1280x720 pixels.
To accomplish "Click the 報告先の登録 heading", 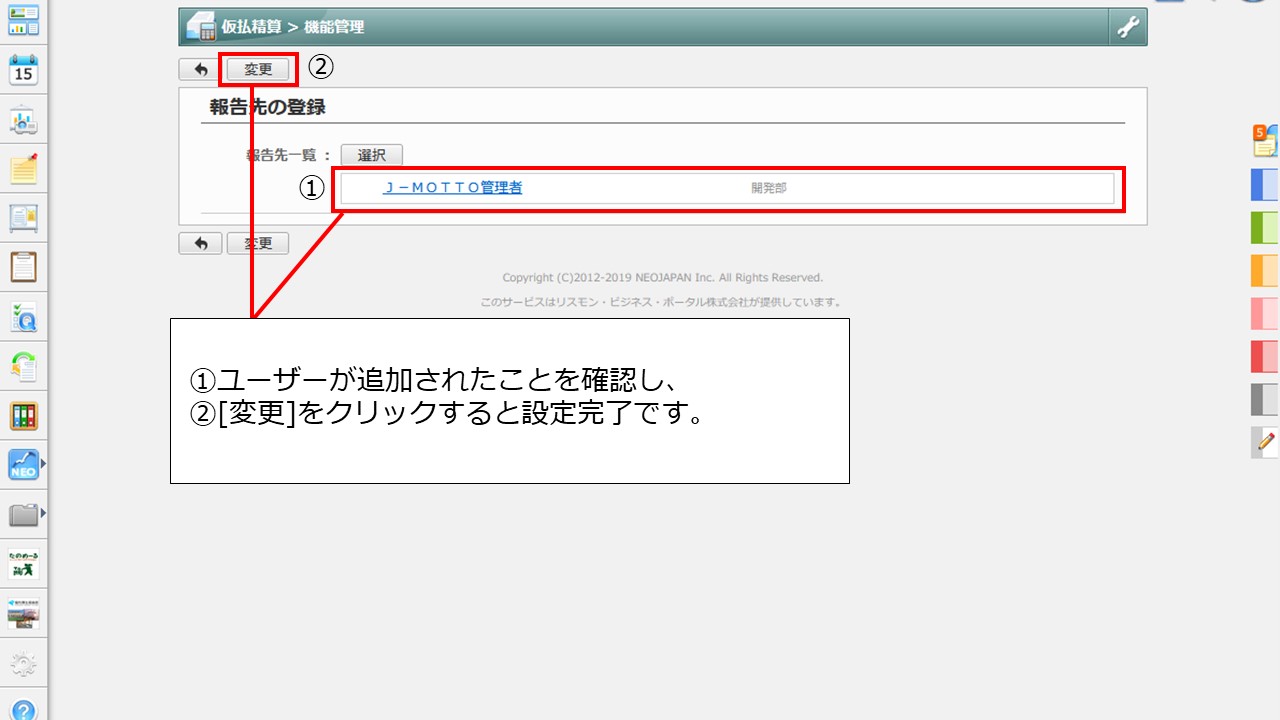I will [268, 107].
